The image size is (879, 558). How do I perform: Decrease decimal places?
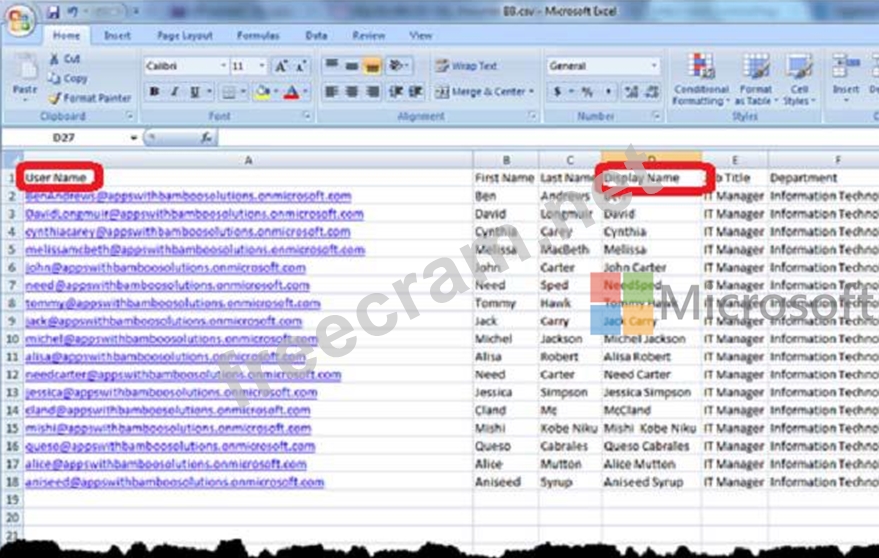(x=652, y=91)
